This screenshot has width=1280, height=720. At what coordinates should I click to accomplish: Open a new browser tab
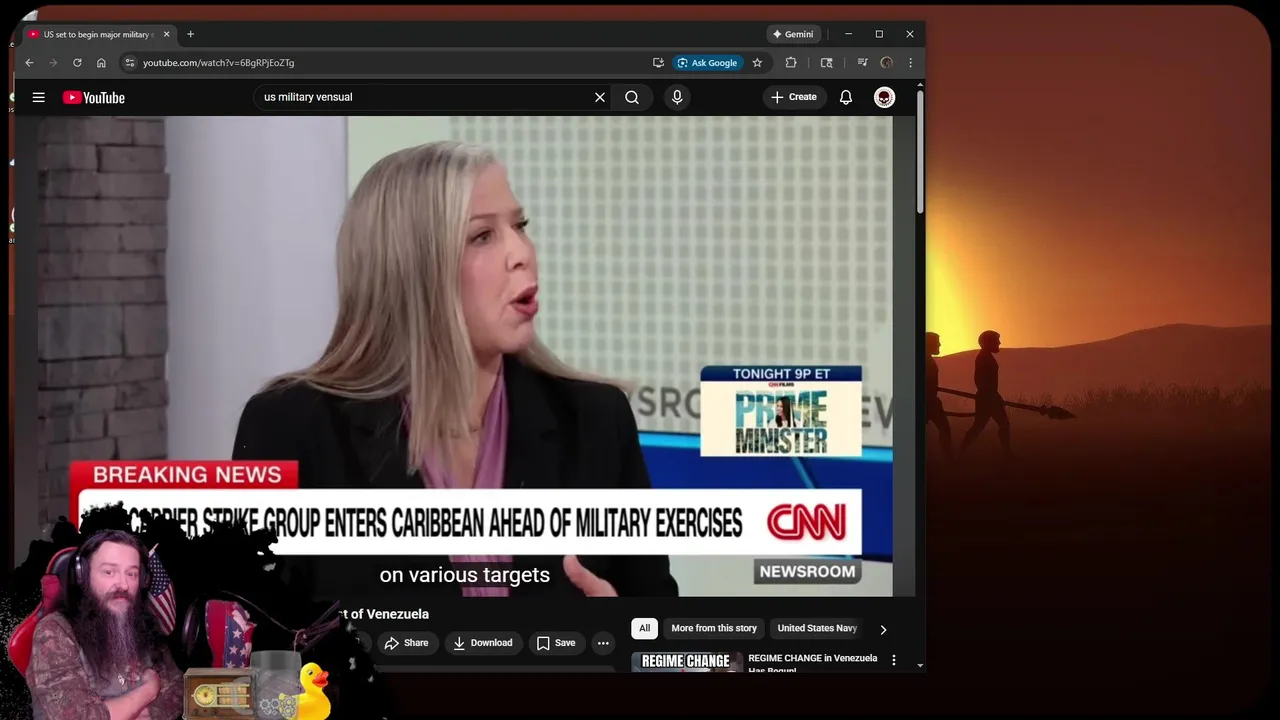click(190, 34)
